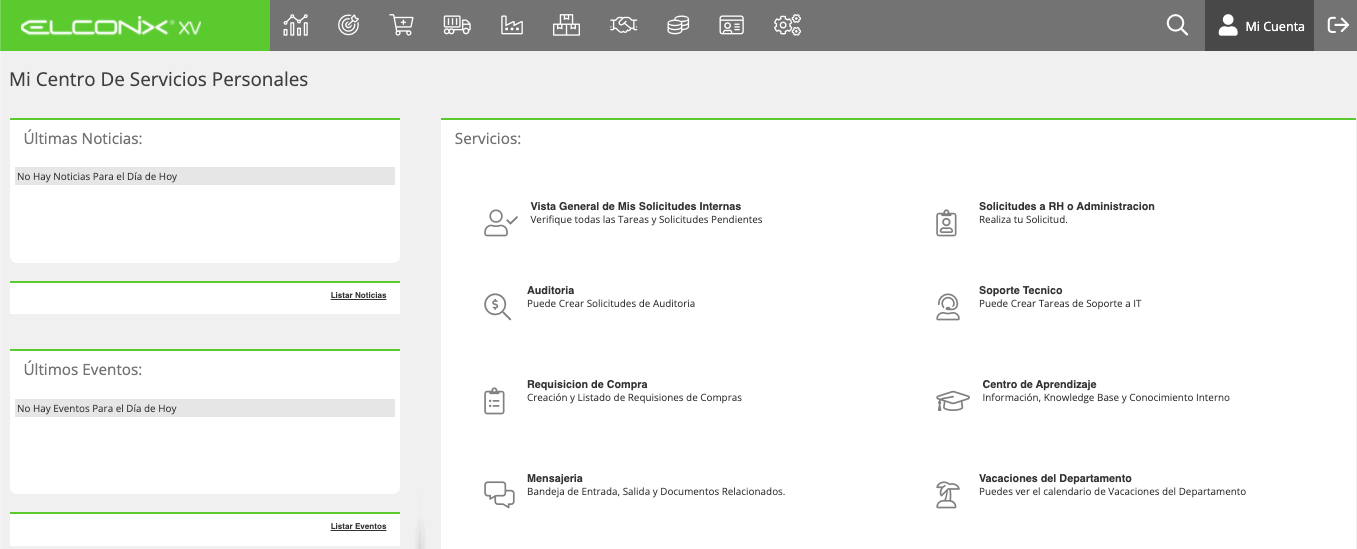The width and height of the screenshot is (1357, 549).
Task: Click the magnifier search icon
Action: pos(1177,25)
